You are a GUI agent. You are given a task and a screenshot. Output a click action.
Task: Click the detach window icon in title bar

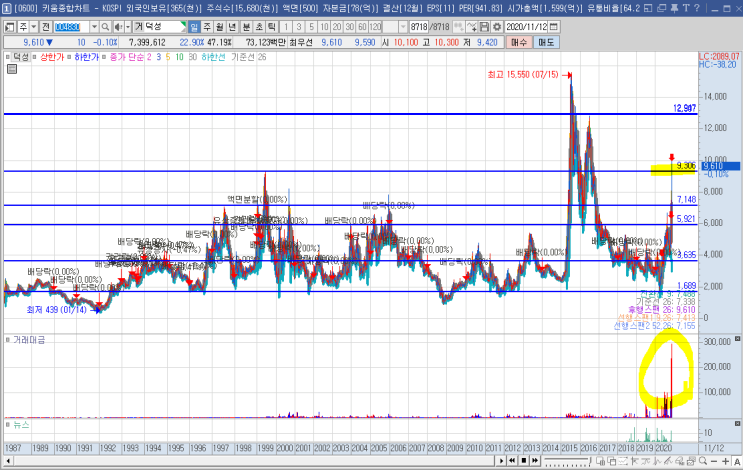click(661, 8)
